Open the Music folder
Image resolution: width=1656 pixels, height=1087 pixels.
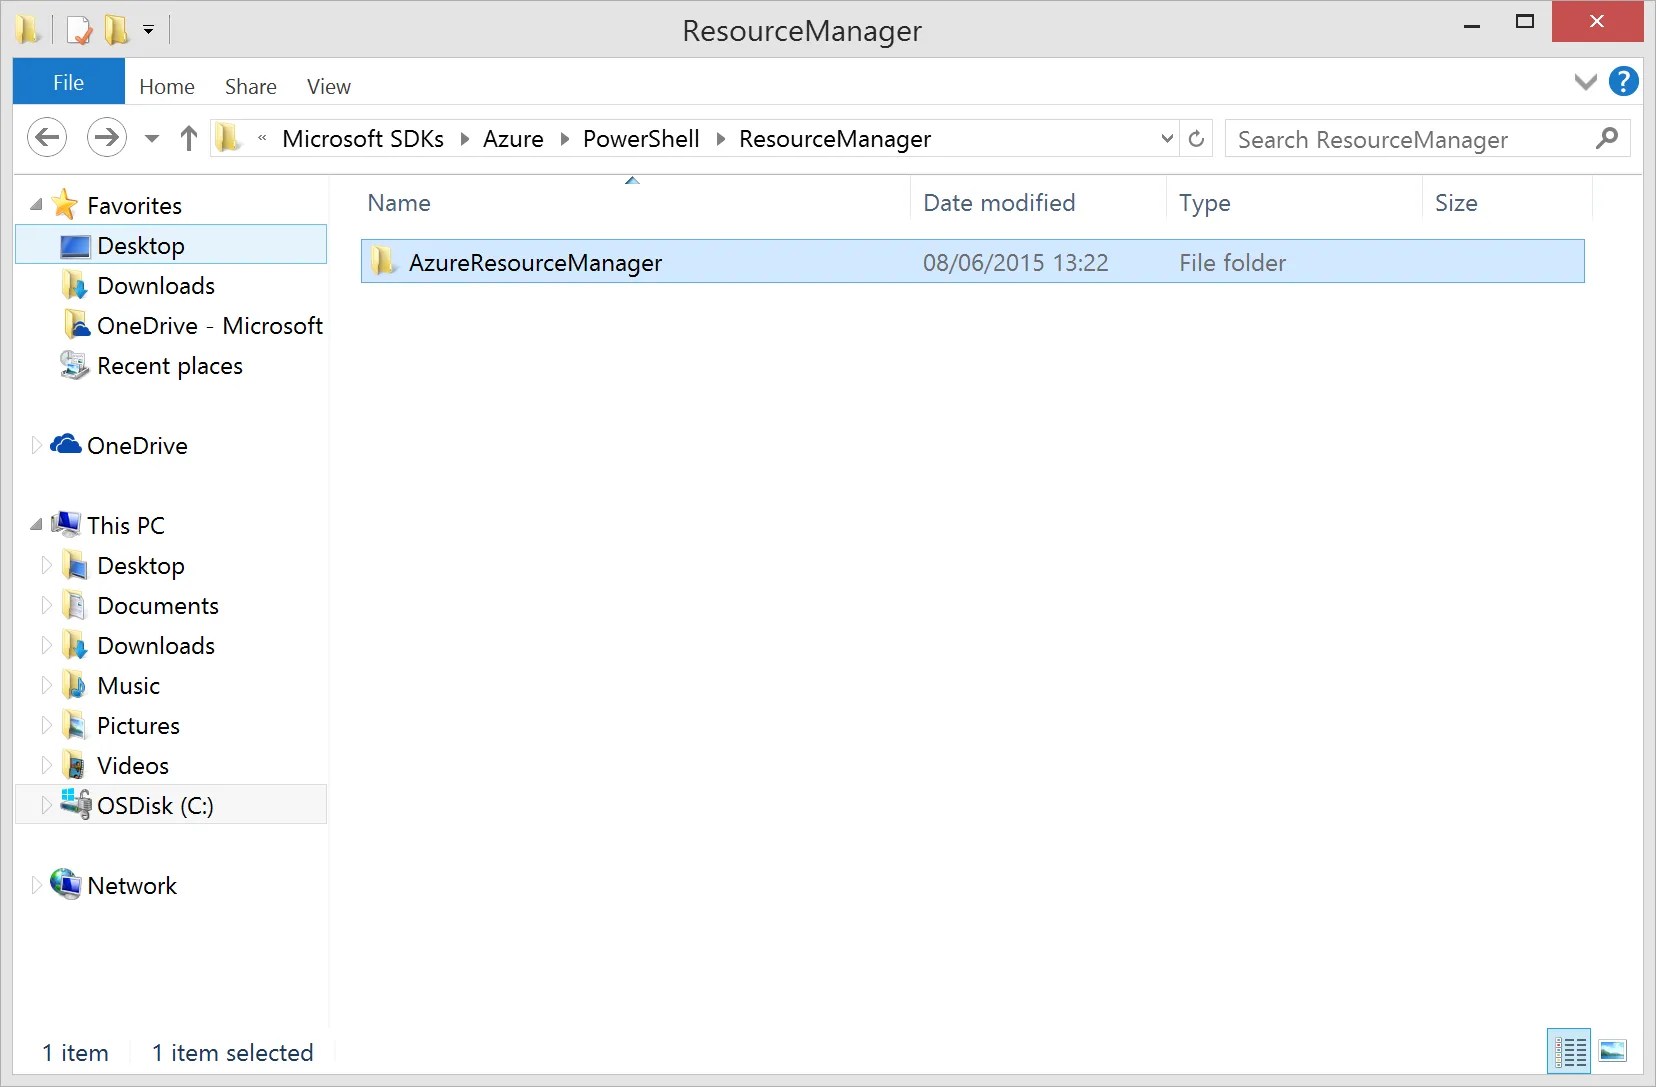[128, 686]
